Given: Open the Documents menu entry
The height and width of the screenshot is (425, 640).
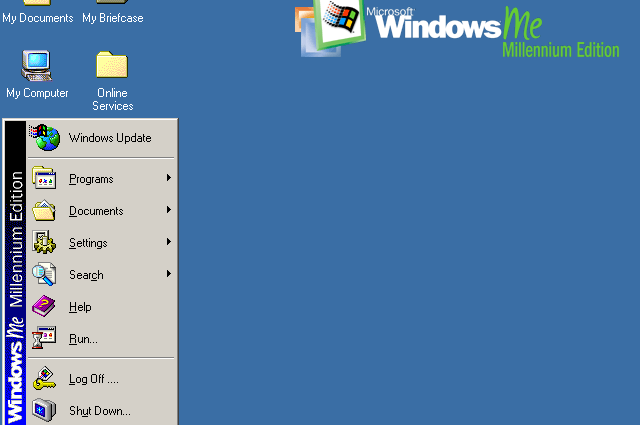Looking at the screenshot, I should coord(96,211).
